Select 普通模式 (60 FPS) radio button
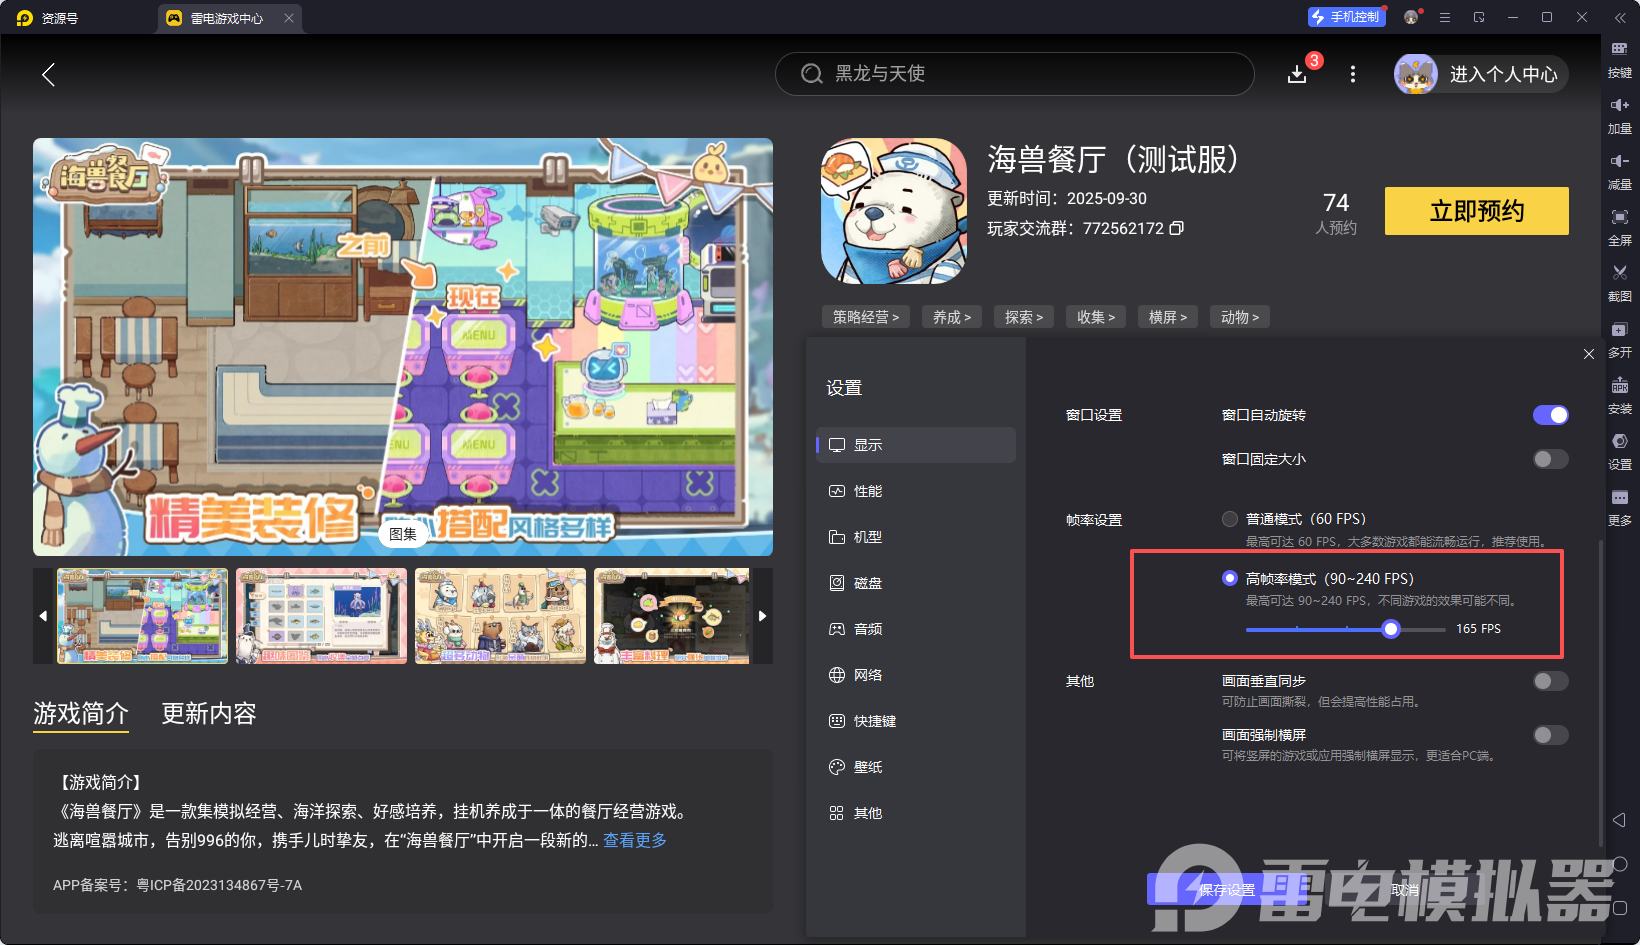 click(1230, 519)
